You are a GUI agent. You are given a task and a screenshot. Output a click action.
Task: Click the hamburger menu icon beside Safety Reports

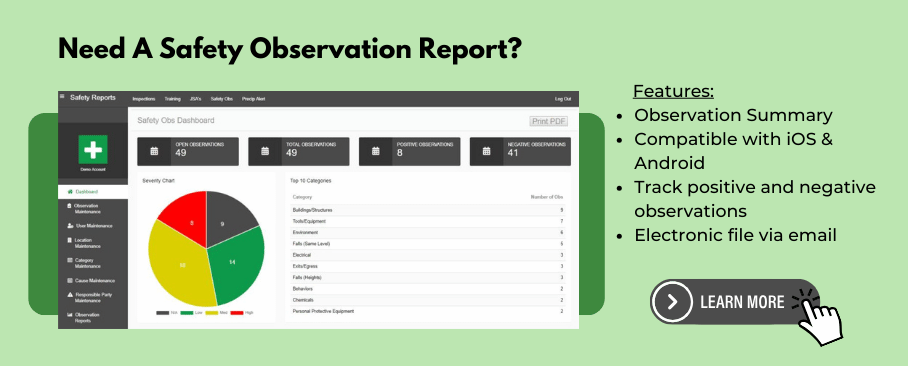pyautogui.click(x=62, y=97)
